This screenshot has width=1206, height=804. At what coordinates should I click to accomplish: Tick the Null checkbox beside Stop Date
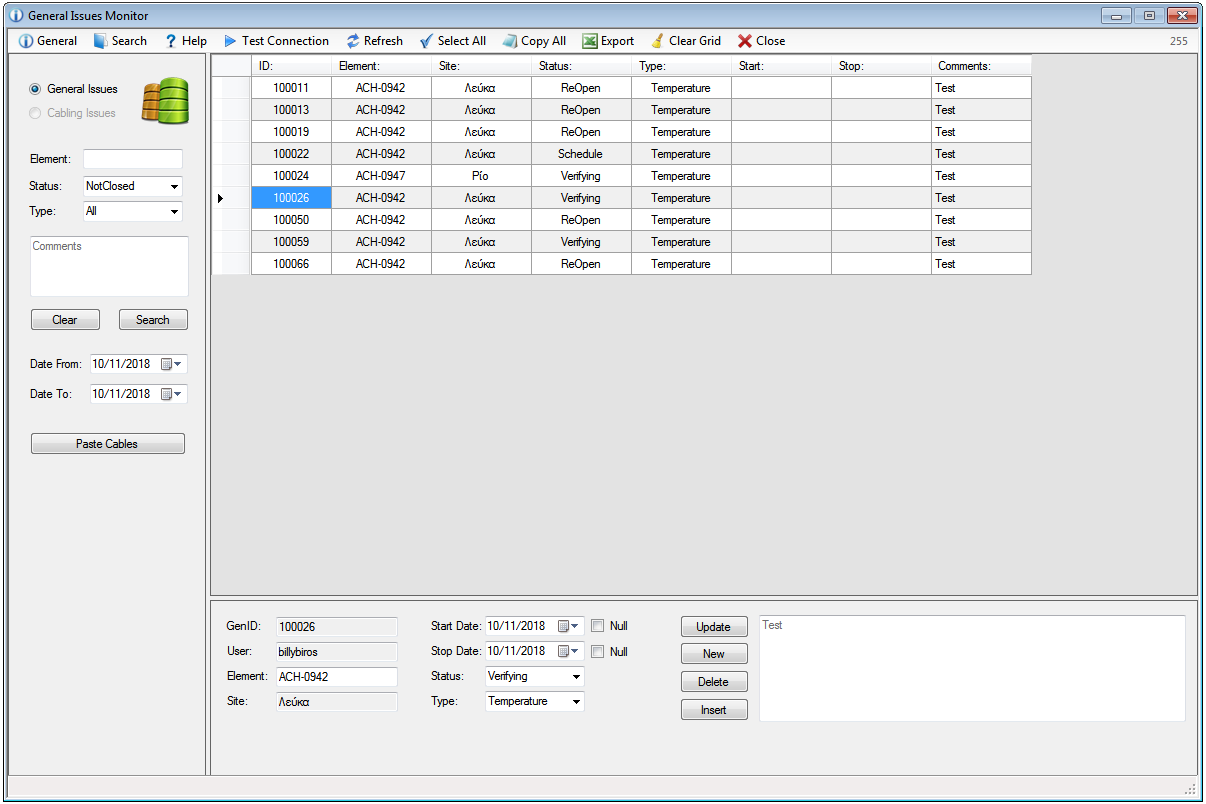(598, 651)
